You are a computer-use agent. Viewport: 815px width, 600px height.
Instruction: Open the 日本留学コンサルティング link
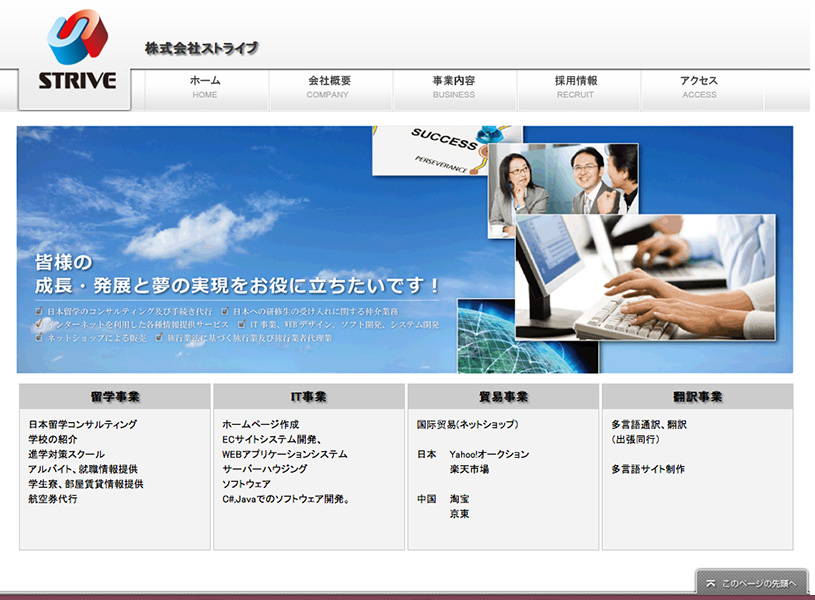83,424
